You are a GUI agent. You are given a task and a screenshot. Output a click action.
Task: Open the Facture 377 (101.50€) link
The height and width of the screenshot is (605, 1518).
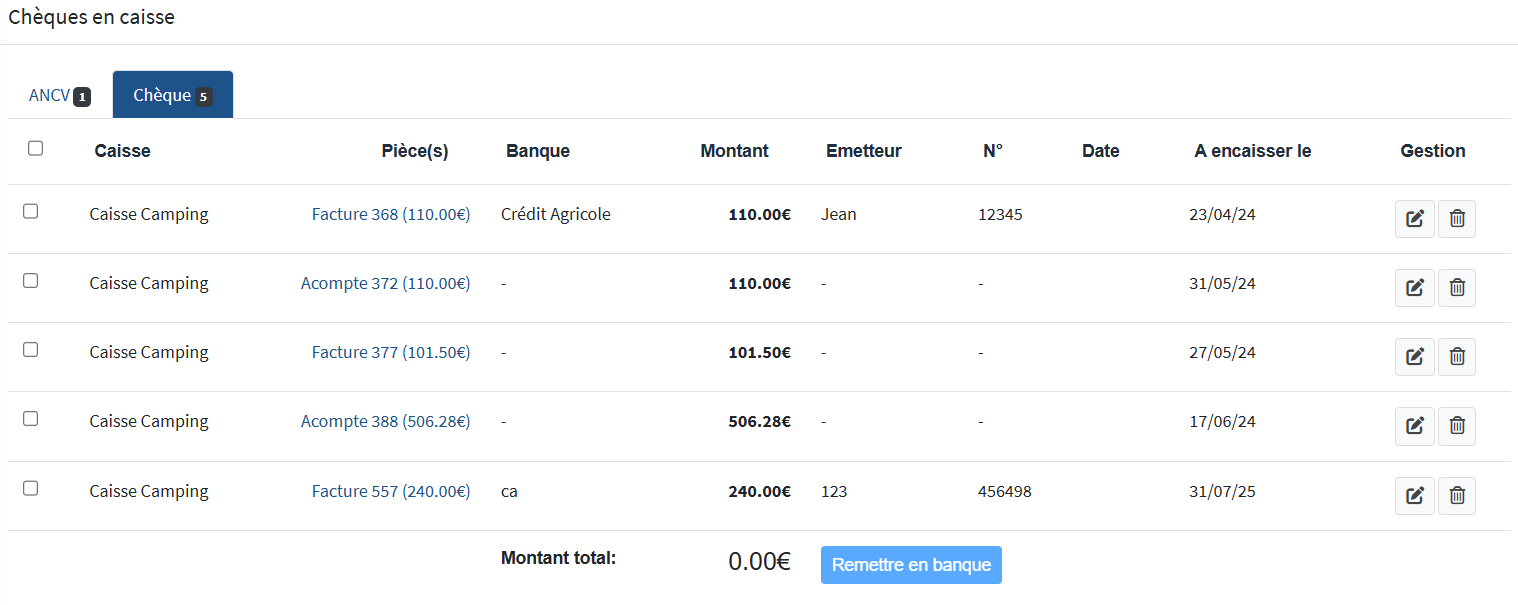click(390, 352)
